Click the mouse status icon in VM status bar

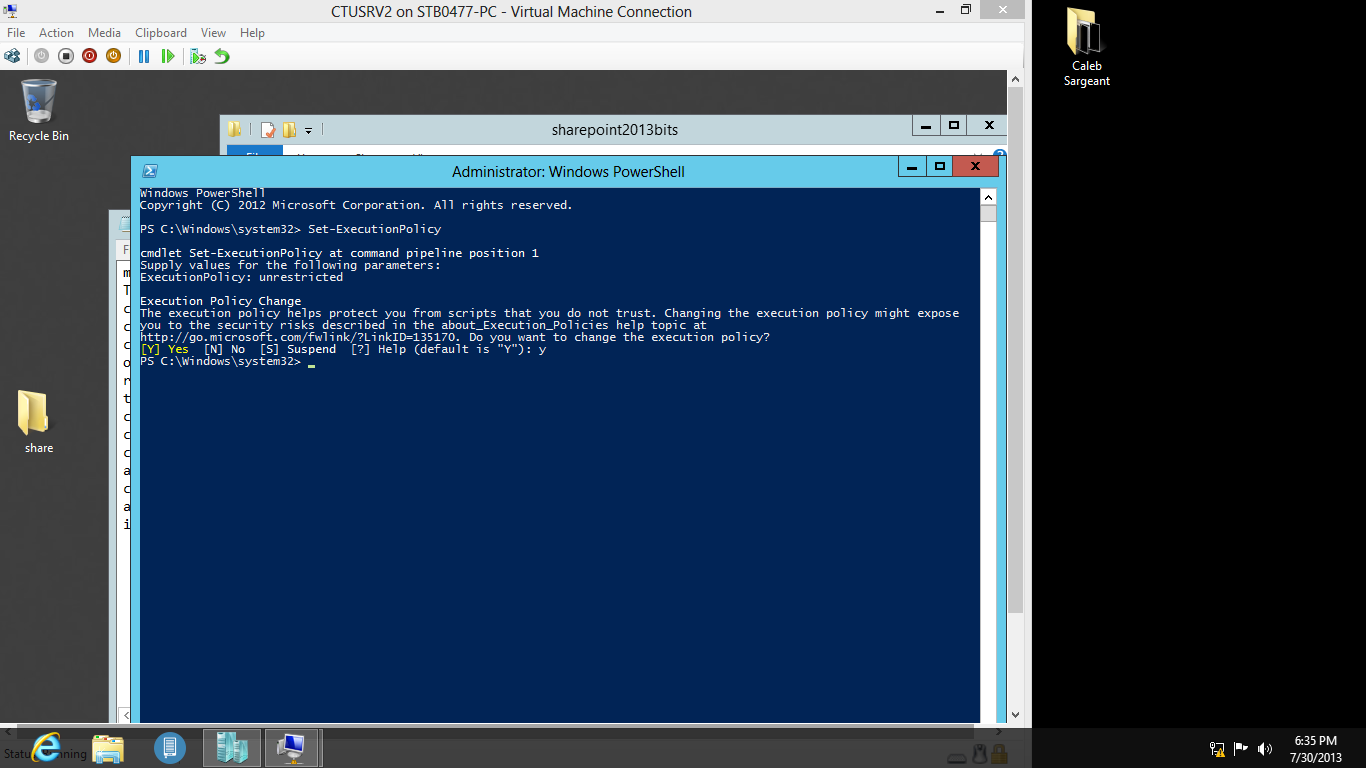(982, 755)
